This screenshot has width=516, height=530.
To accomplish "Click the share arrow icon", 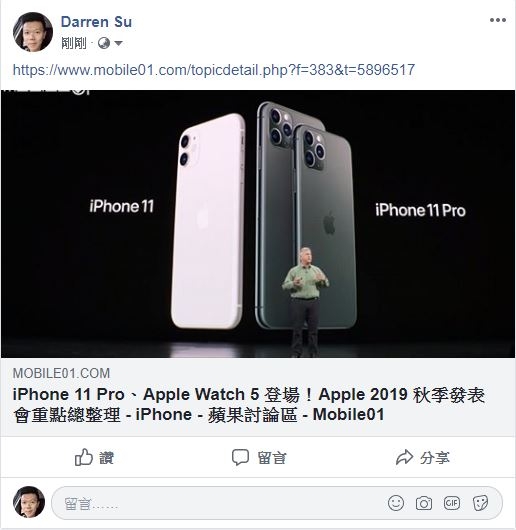I will pos(404,458).
